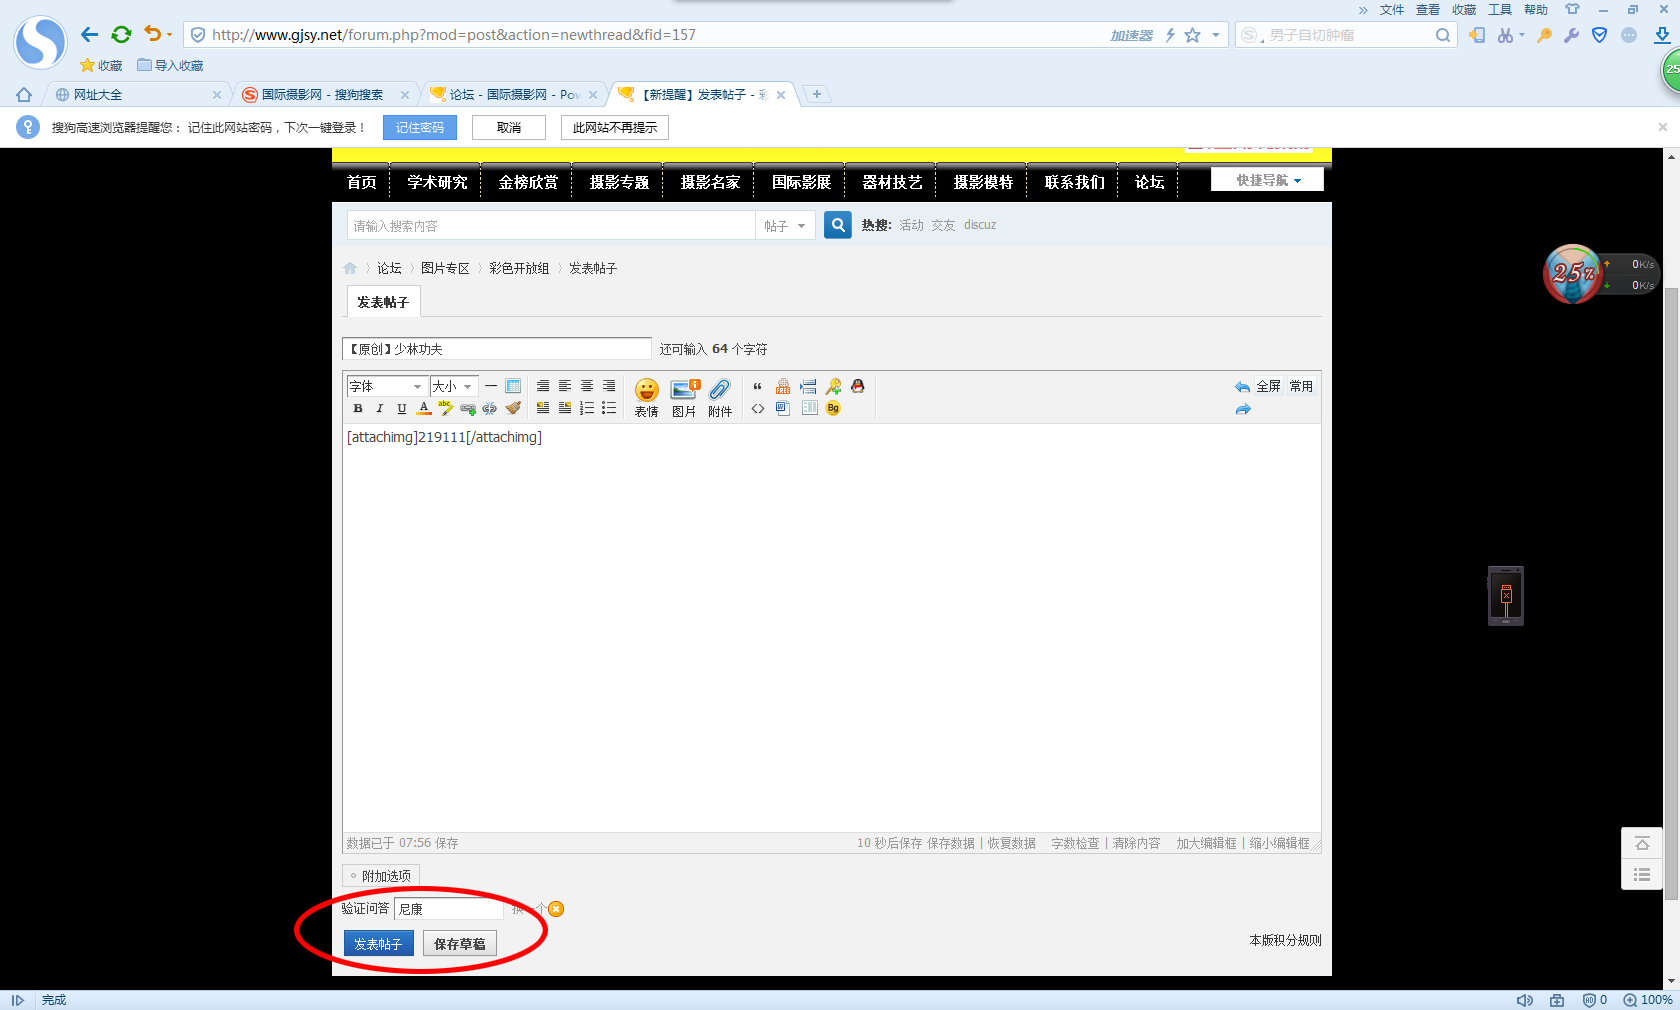The width and height of the screenshot is (1680, 1010).
Task: Open the 字体 font dropdown
Action: pyautogui.click(x=386, y=386)
